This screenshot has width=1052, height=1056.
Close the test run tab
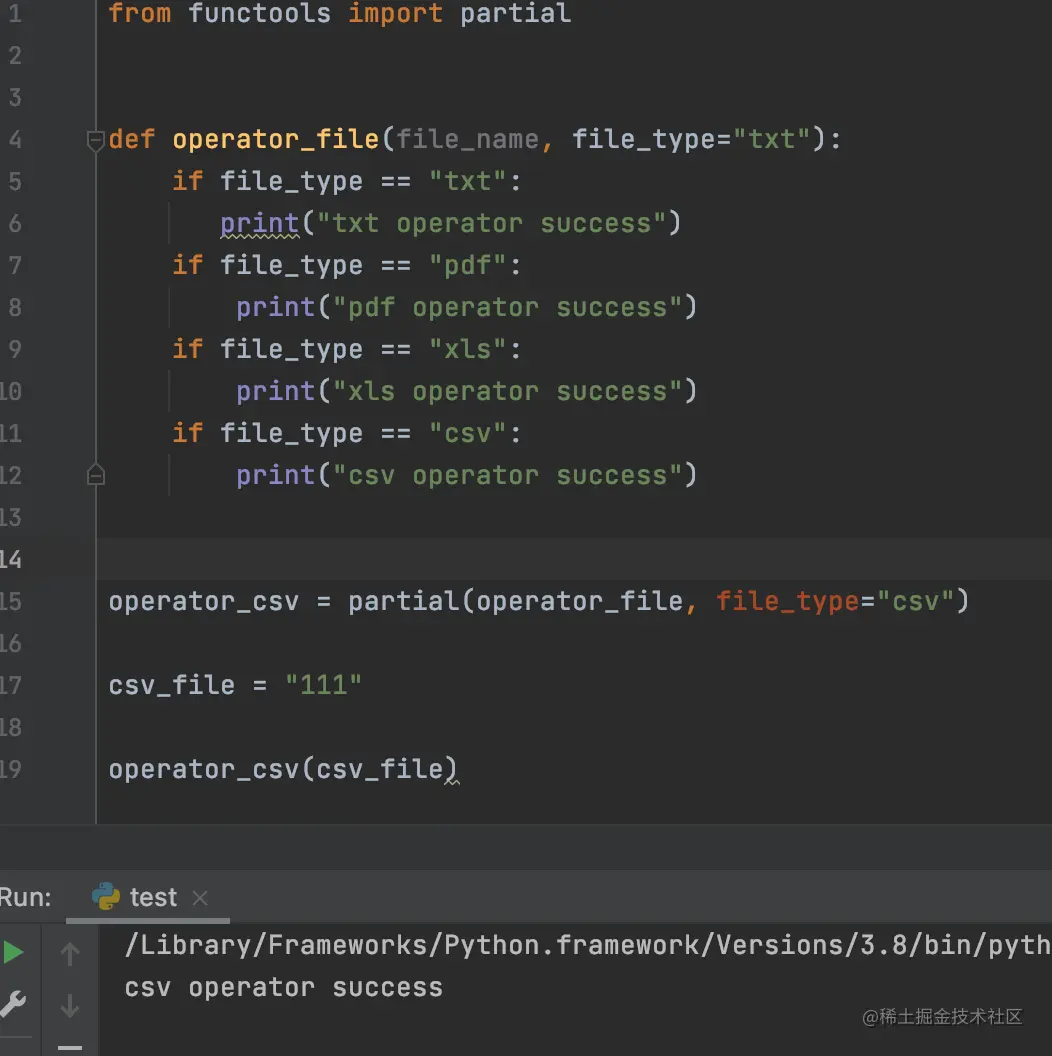[200, 898]
